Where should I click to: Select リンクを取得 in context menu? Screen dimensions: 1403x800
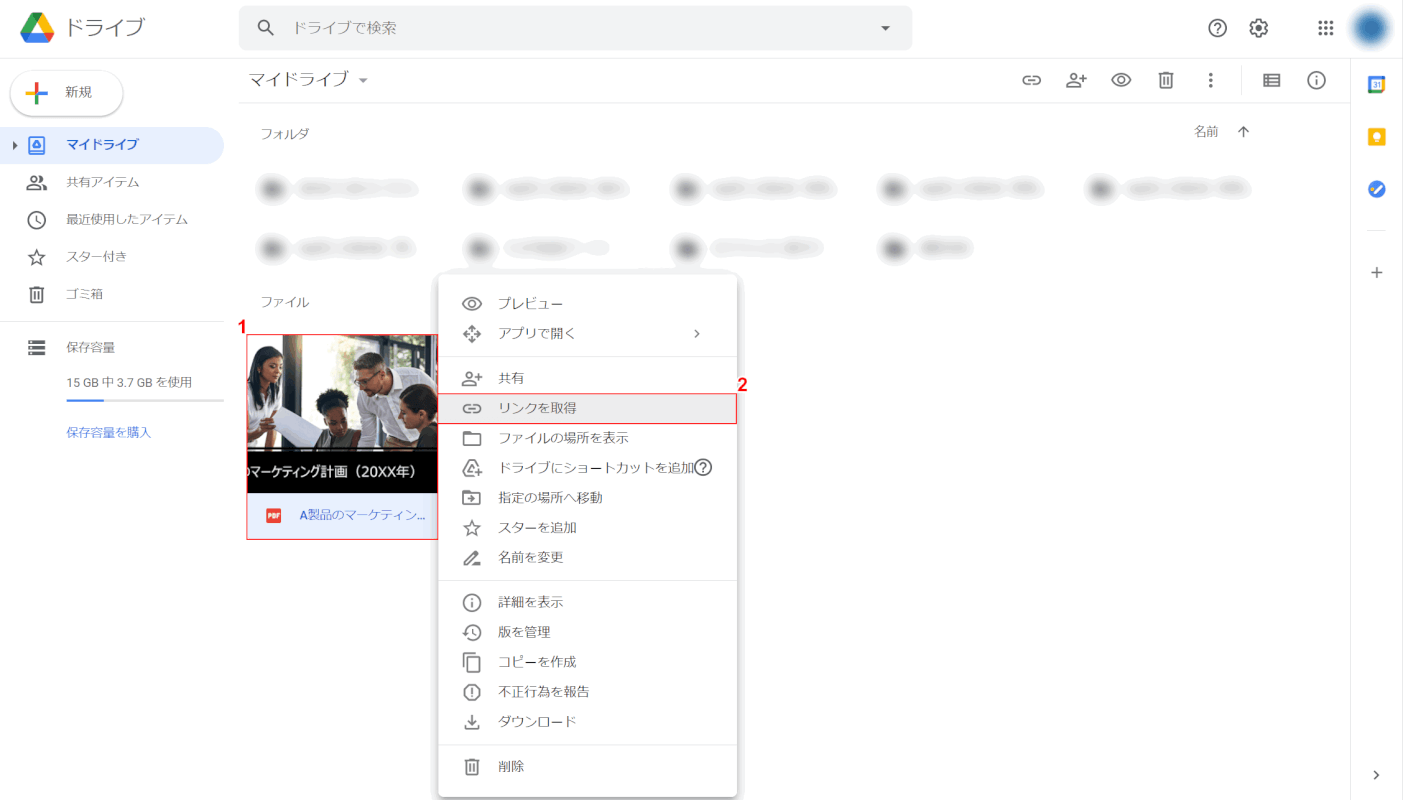587,408
